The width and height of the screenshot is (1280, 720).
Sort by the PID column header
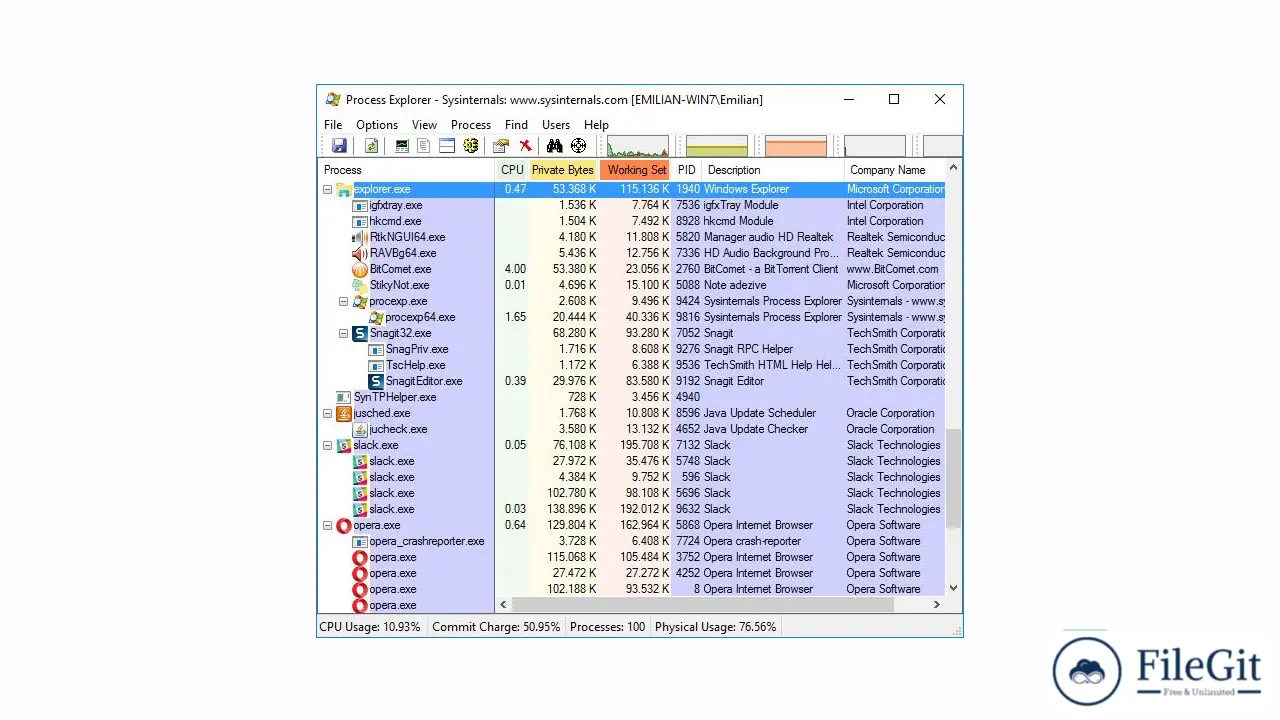click(x=686, y=170)
